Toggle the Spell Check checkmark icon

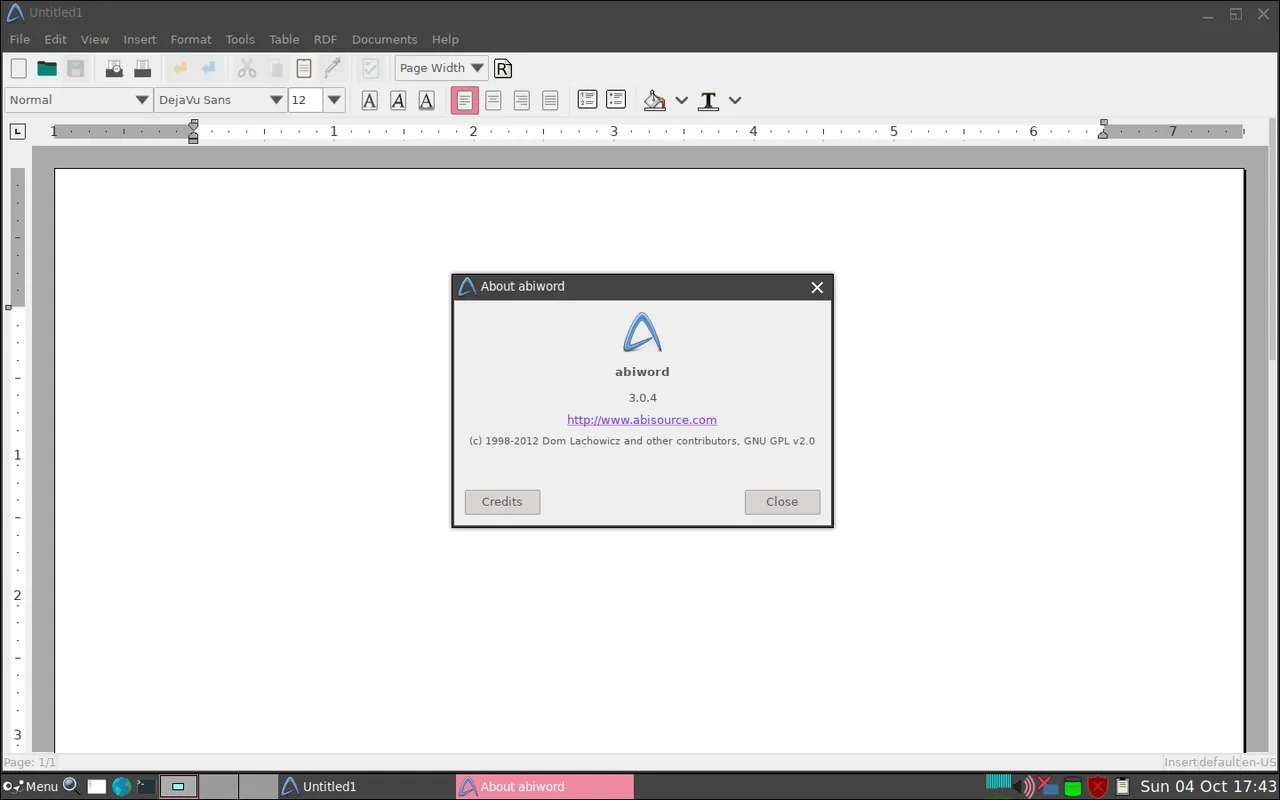(x=371, y=68)
